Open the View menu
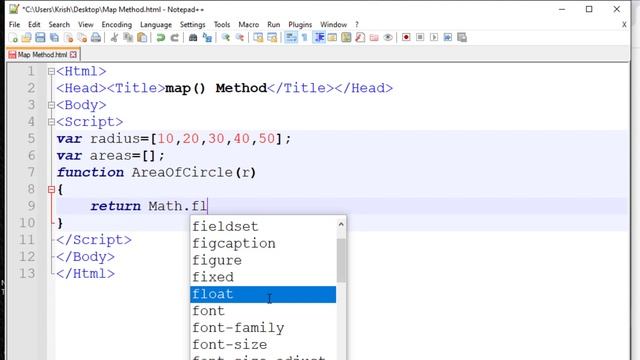This screenshot has height=360, width=640. (86, 24)
